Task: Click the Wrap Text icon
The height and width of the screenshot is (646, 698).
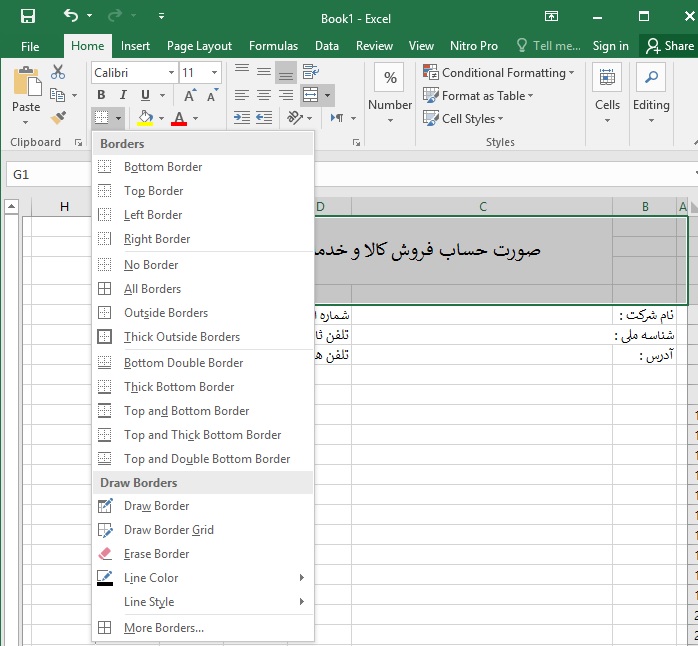Action: tap(310, 72)
